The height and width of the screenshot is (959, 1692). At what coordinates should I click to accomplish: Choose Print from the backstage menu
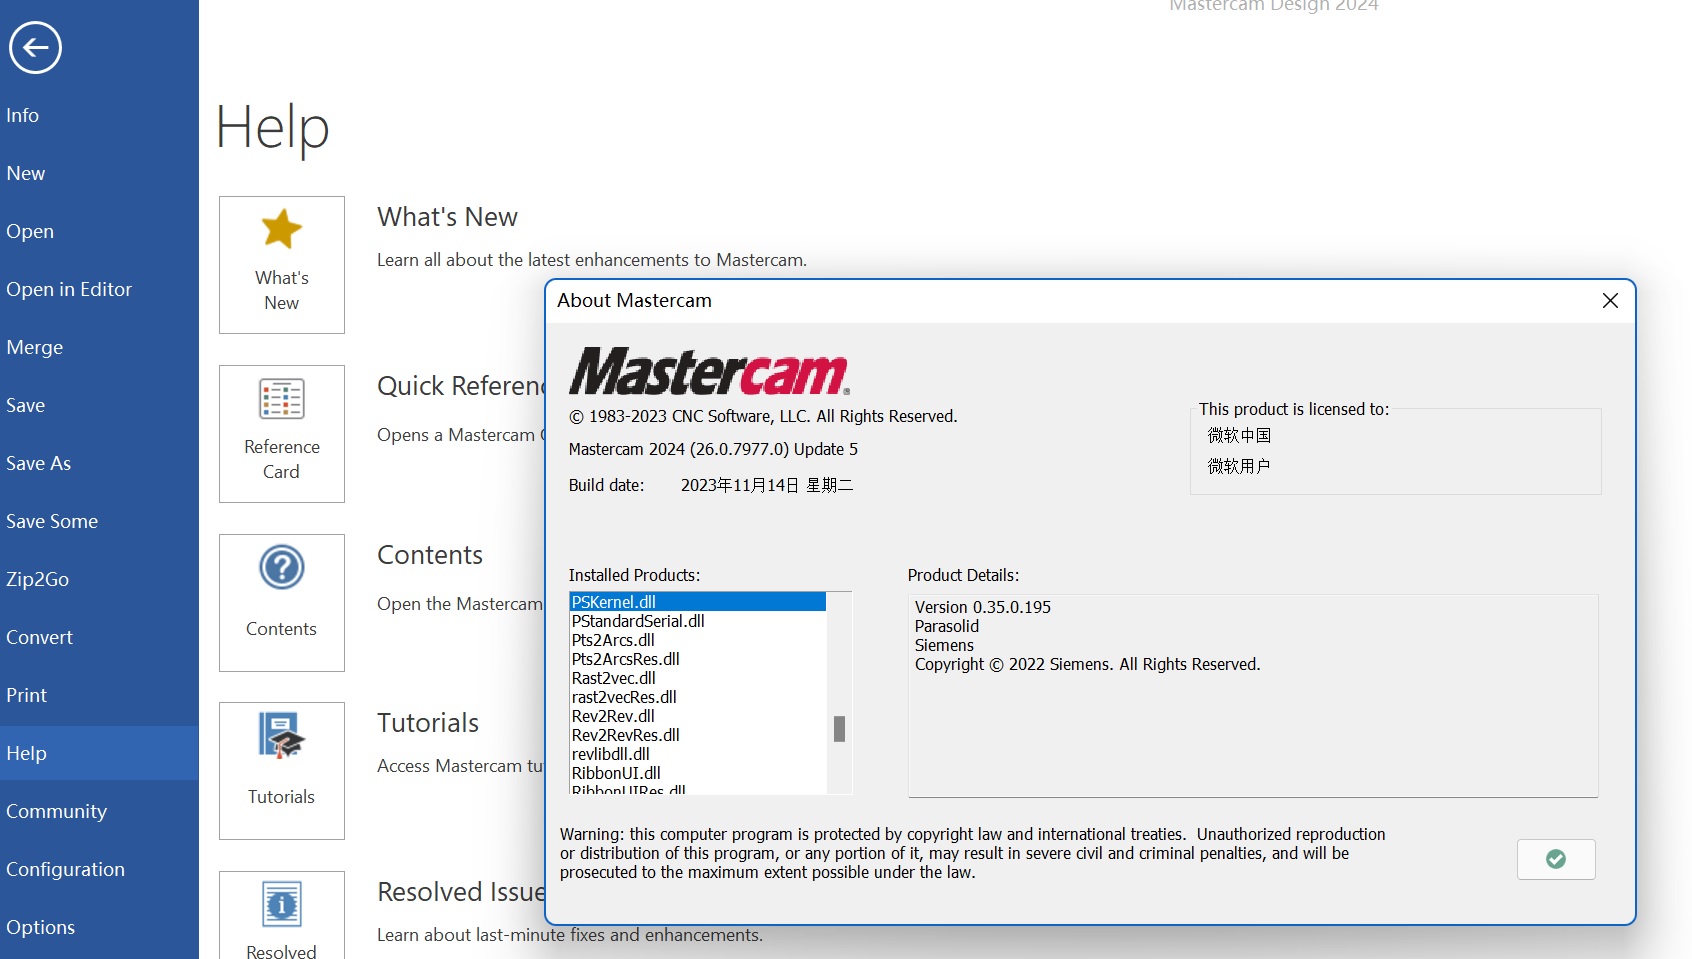[x=100, y=695]
